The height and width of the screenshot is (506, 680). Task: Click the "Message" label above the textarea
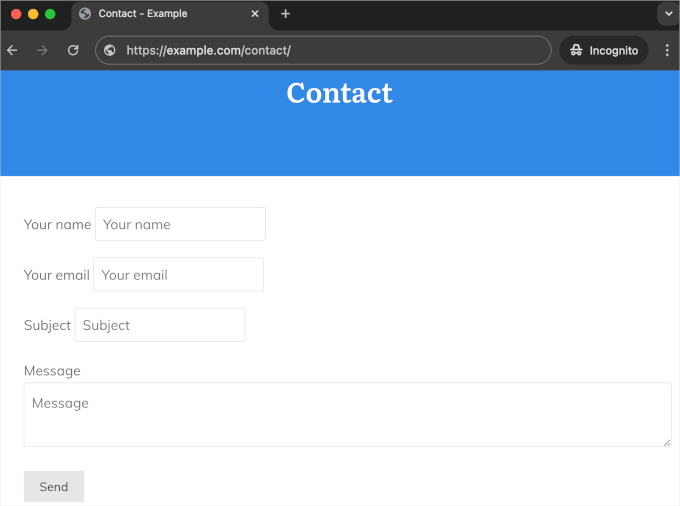click(52, 371)
